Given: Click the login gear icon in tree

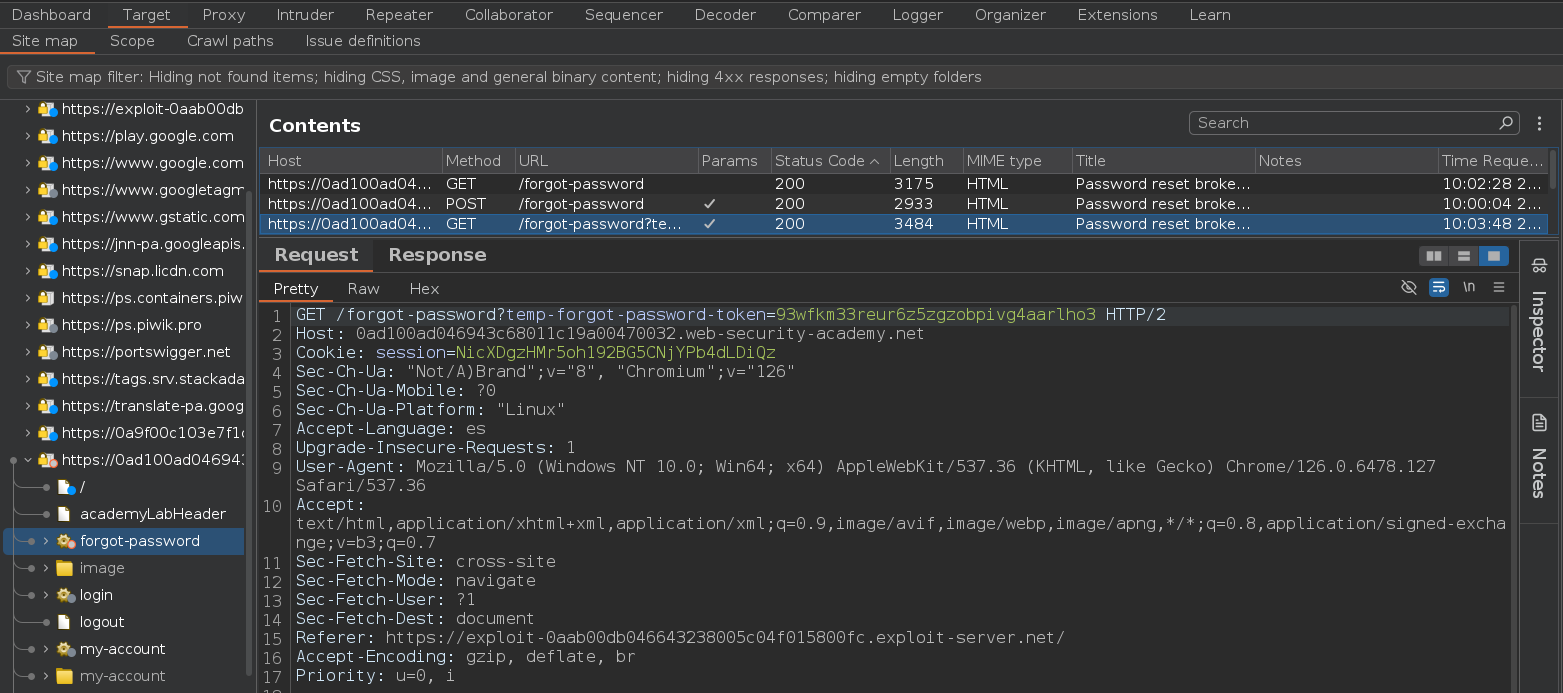Looking at the screenshot, I should click(x=66, y=595).
